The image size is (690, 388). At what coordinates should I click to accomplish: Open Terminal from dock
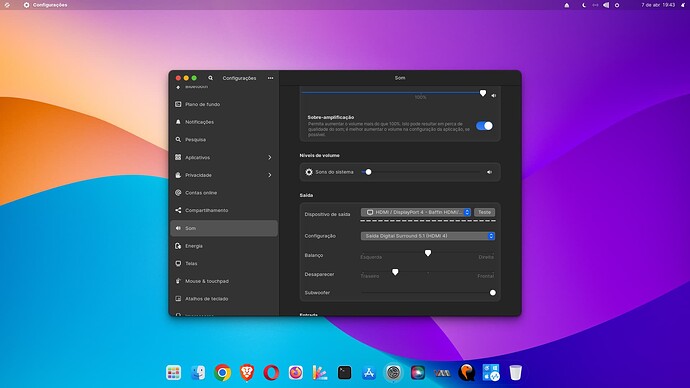tap(345, 373)
